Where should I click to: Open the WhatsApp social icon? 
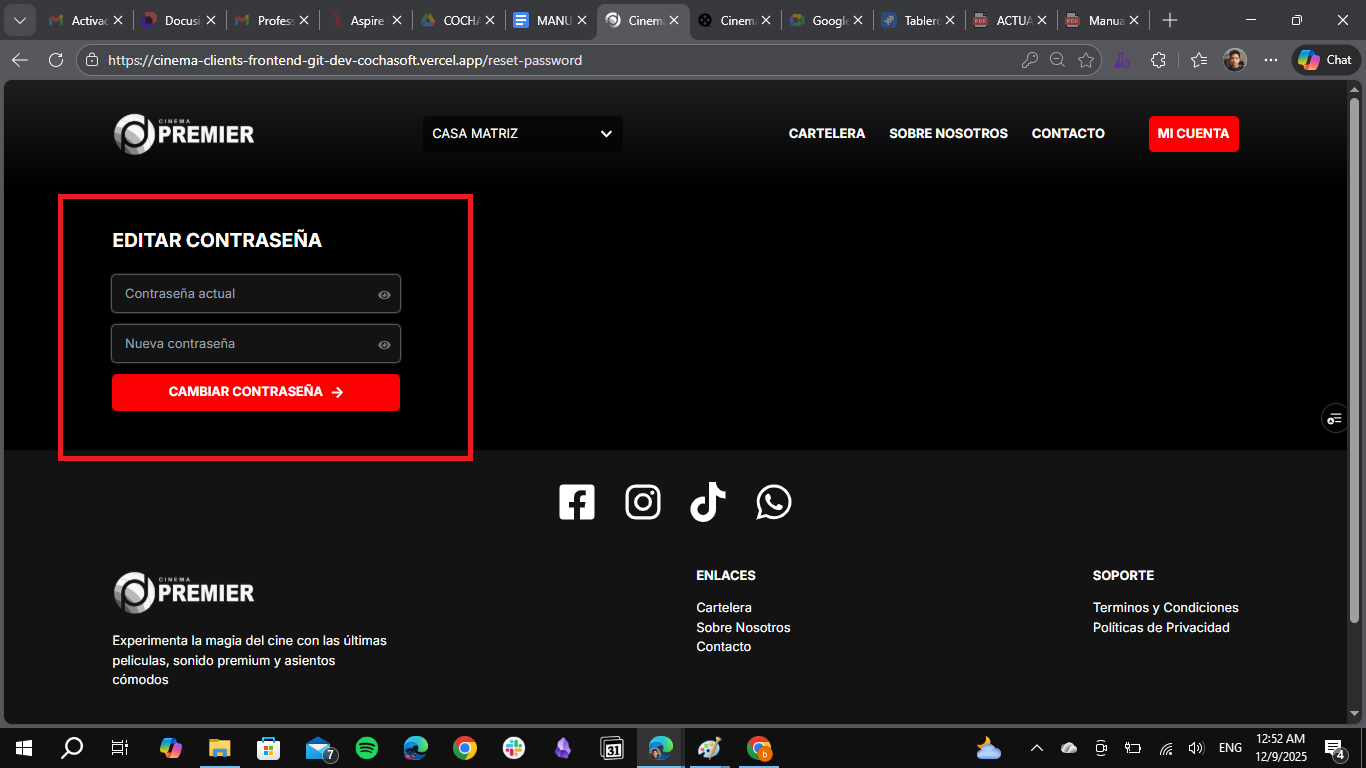tap(774, 502)
